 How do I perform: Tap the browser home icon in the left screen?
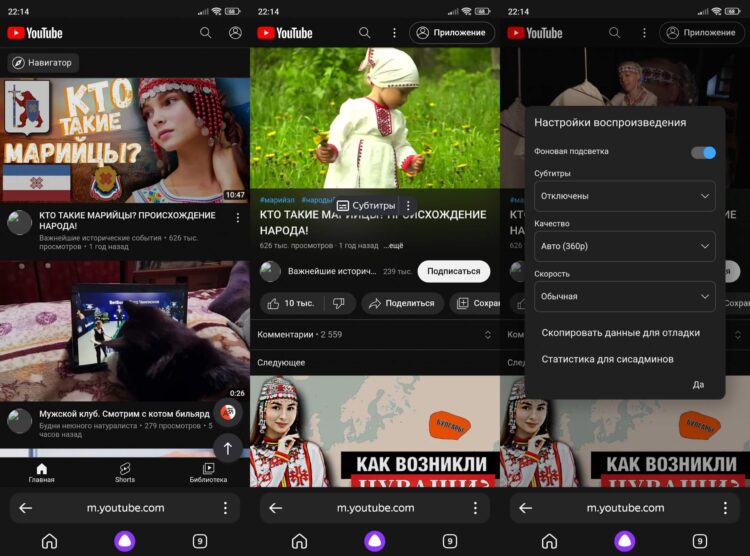point(49,541)
